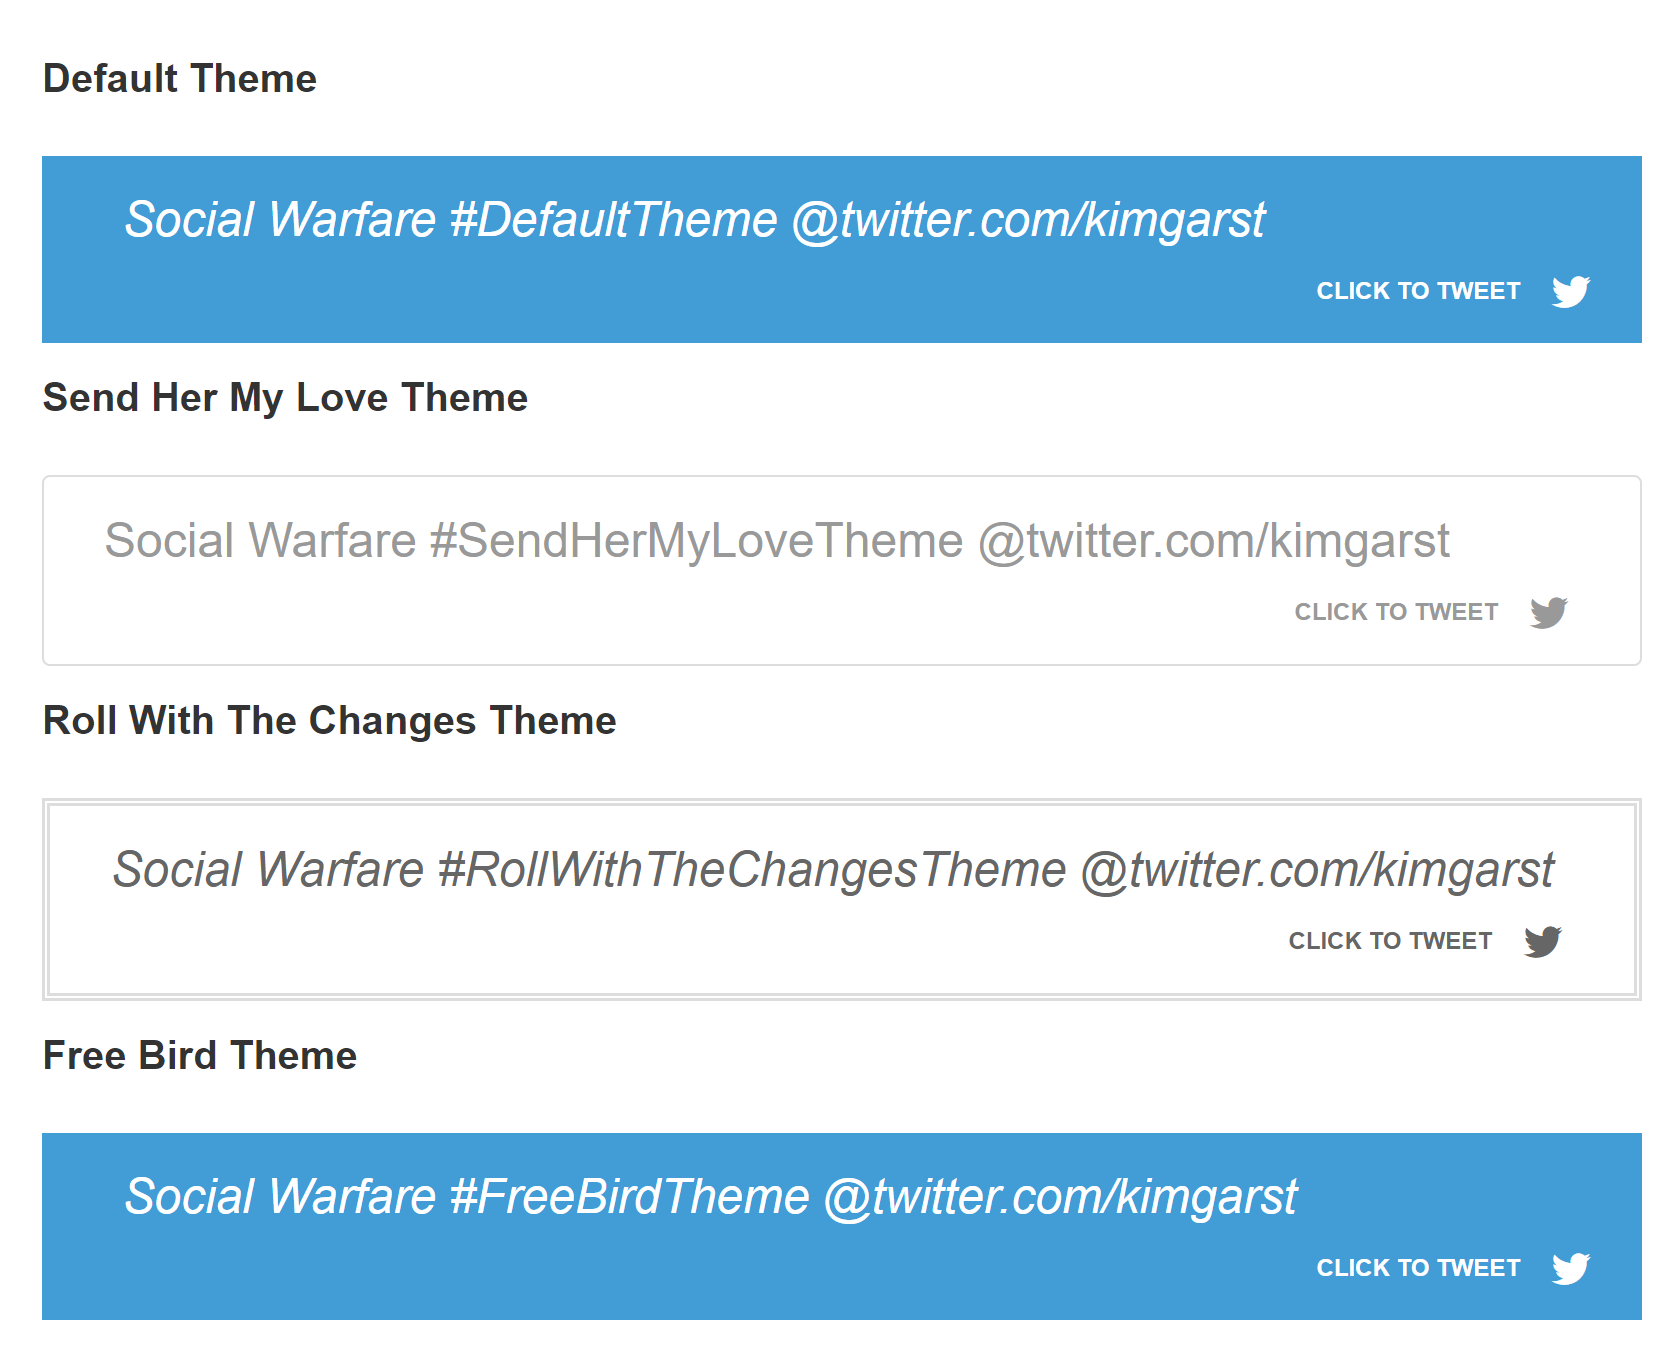The image size is (1667, 1349).
Task: Select the Send Her My Love Theme heading
Action: [285, 397]
